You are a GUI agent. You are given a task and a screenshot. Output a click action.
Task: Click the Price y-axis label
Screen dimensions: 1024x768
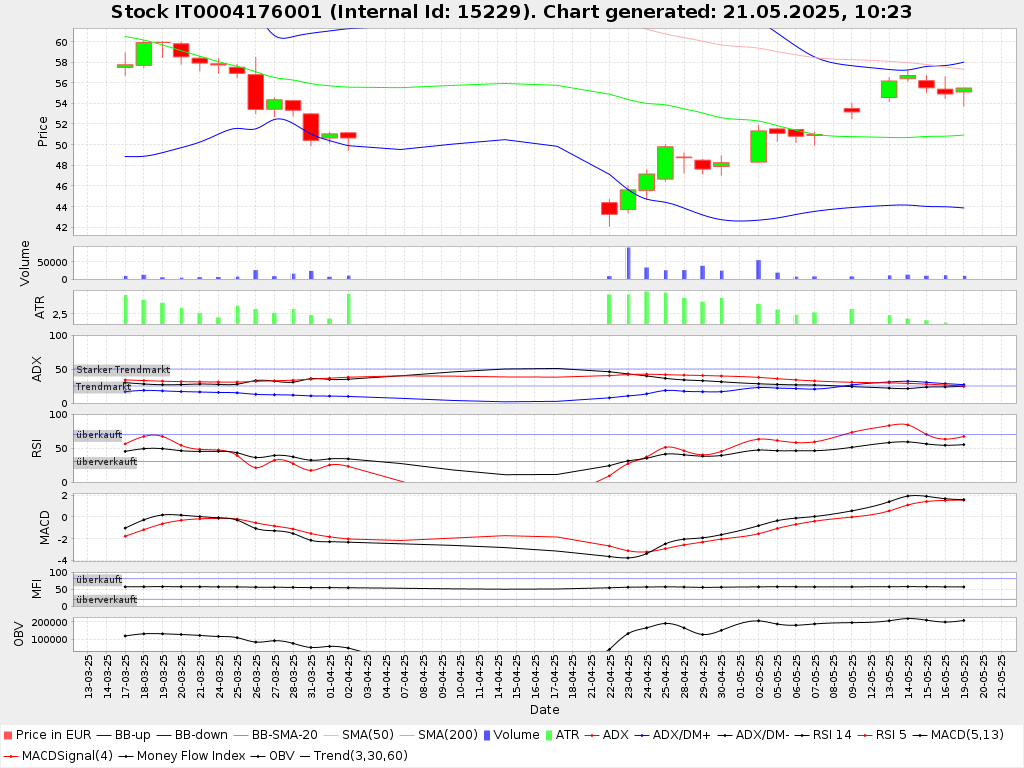pos(42,131)
